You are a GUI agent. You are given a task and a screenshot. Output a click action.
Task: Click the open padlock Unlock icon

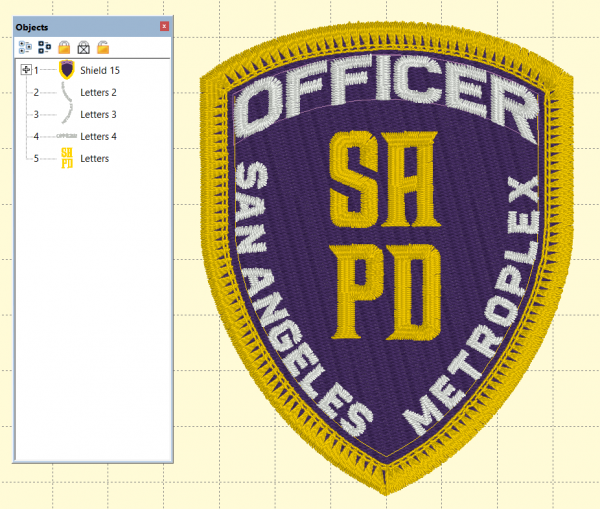coord(103,47)
